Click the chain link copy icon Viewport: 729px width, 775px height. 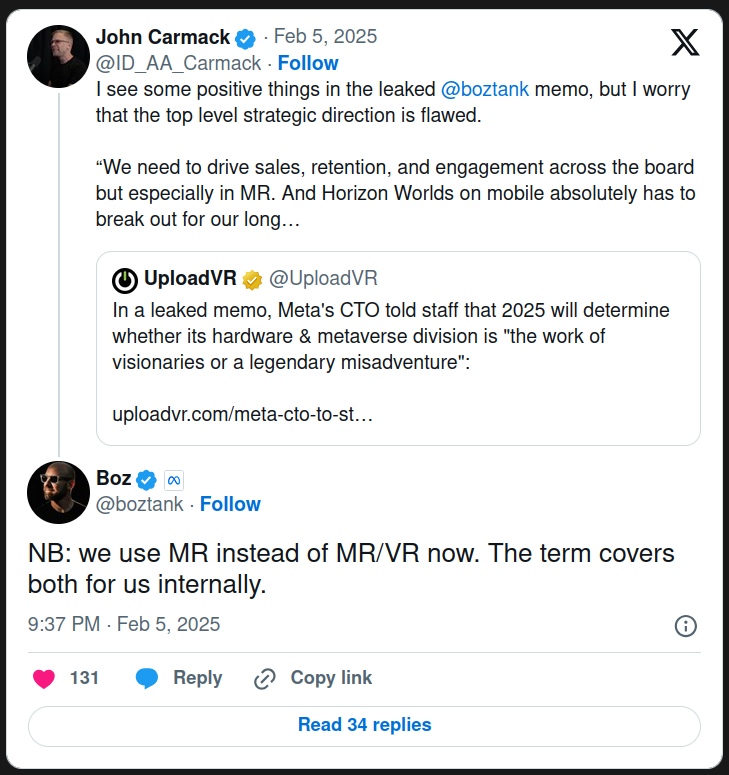coord(264,678)
